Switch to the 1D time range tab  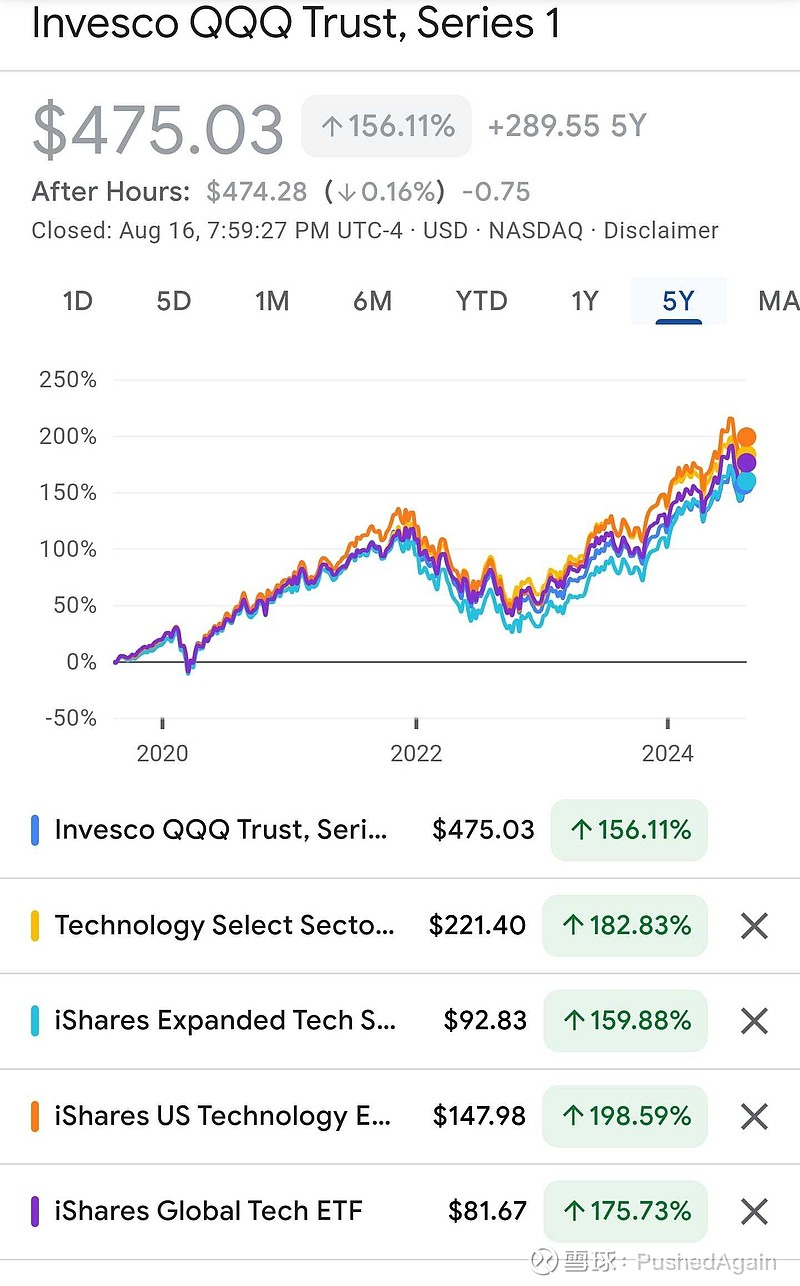coord(77,301)
